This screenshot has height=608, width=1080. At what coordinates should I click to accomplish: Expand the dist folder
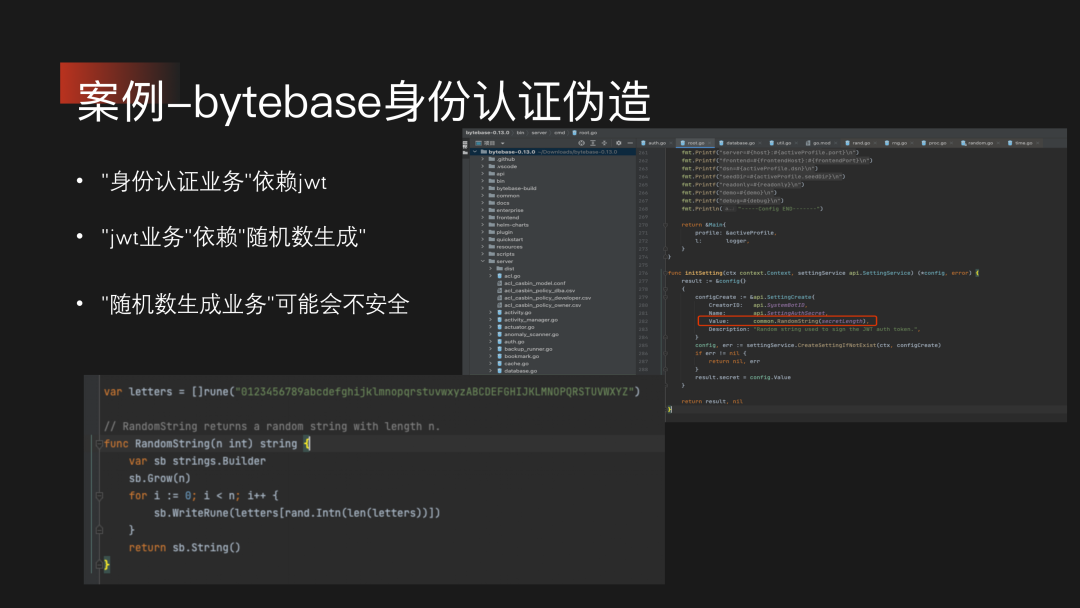click(490, 269)
